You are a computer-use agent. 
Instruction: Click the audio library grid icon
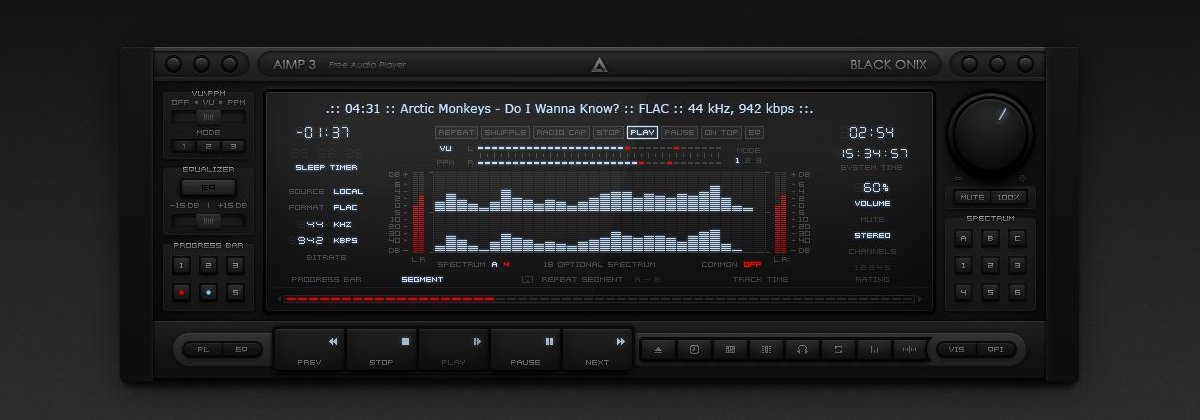coord(730,349)
